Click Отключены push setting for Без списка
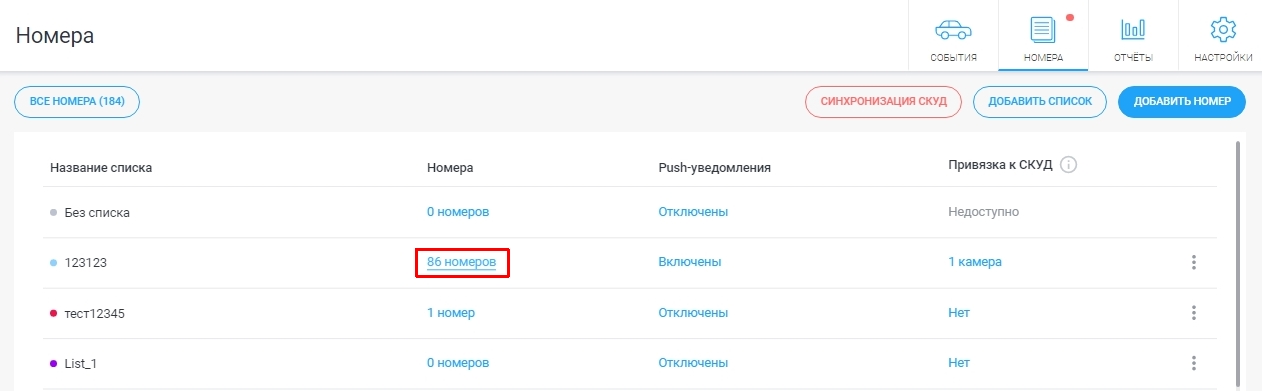This screenshot has height=391, width=1262. tap(692, 212)
